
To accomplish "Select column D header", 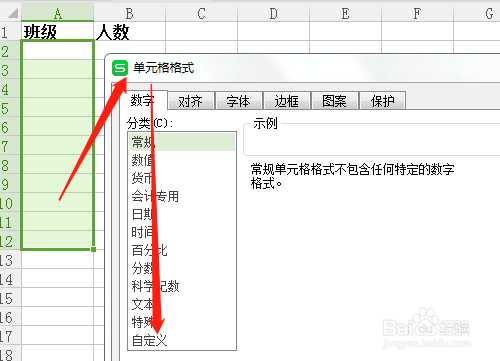I will [x=274, y=13].
